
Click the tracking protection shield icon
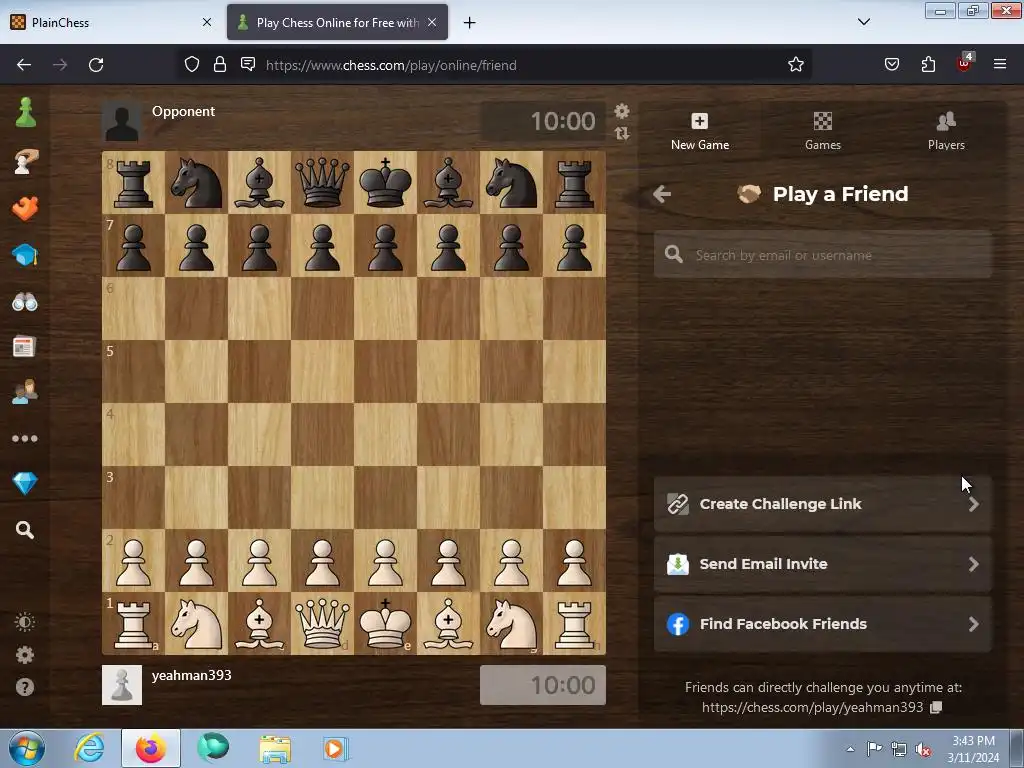click(x=191, y=64)
